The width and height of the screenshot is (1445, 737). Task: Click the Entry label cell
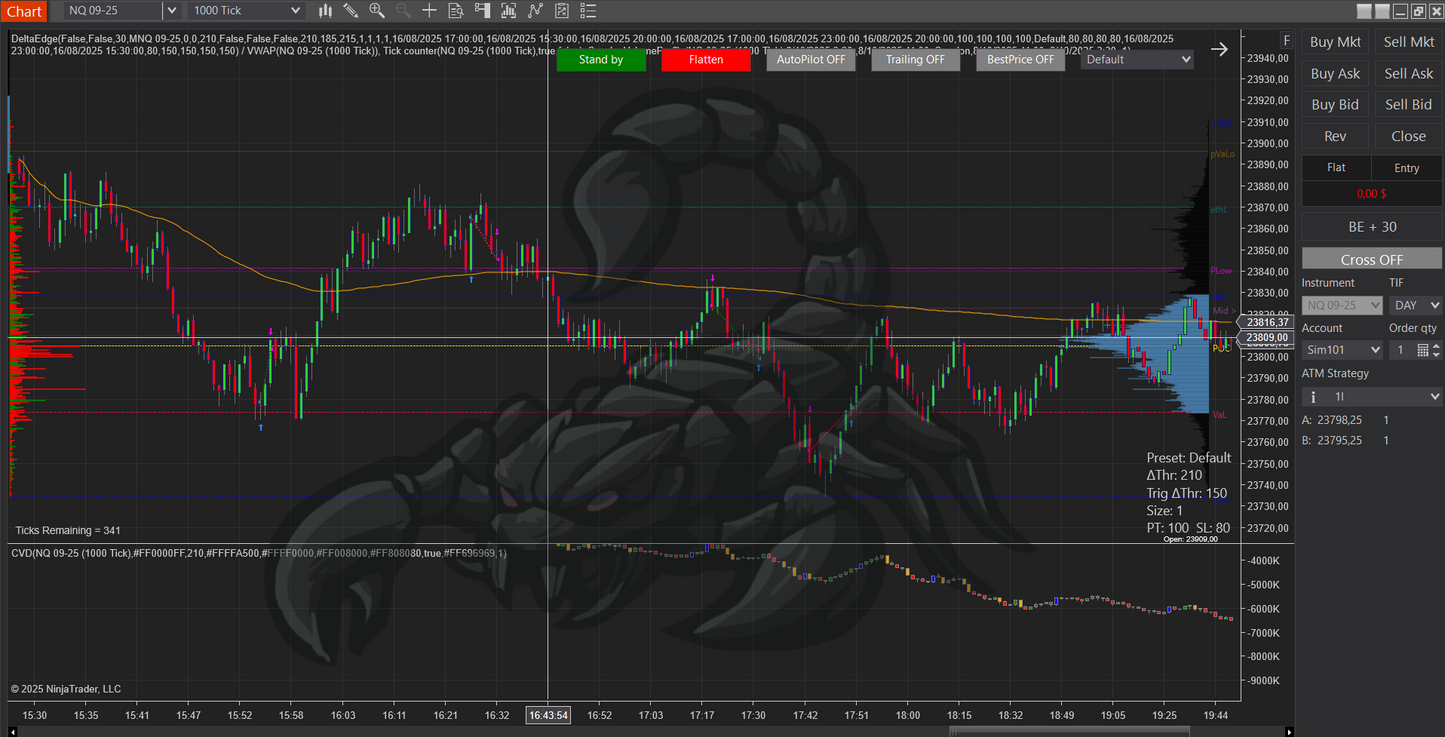click(x=1406, y=167)
